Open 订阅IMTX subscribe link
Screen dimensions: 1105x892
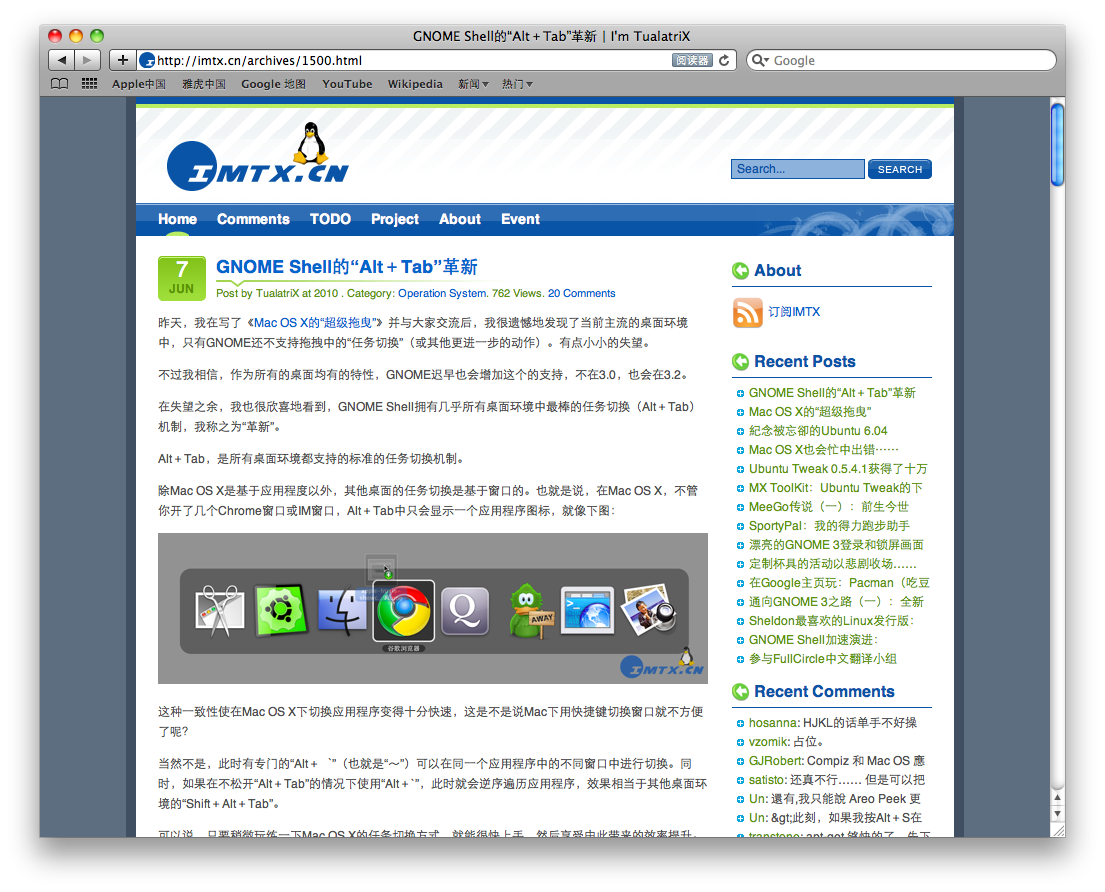point(794,311)
